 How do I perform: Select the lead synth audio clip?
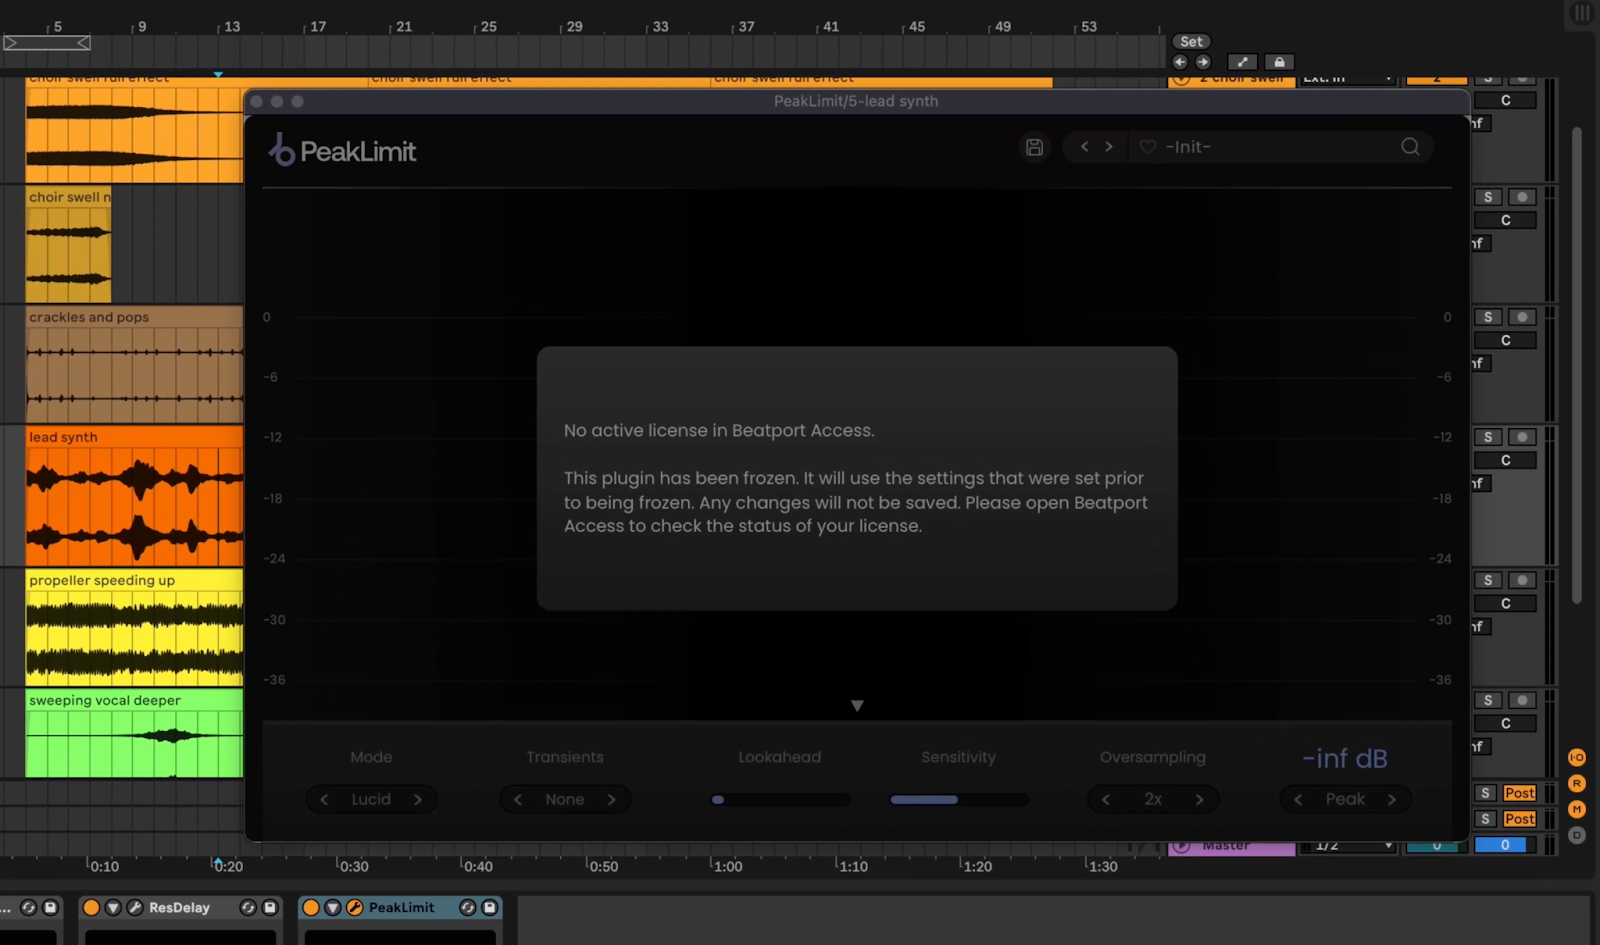click(134, 497)
